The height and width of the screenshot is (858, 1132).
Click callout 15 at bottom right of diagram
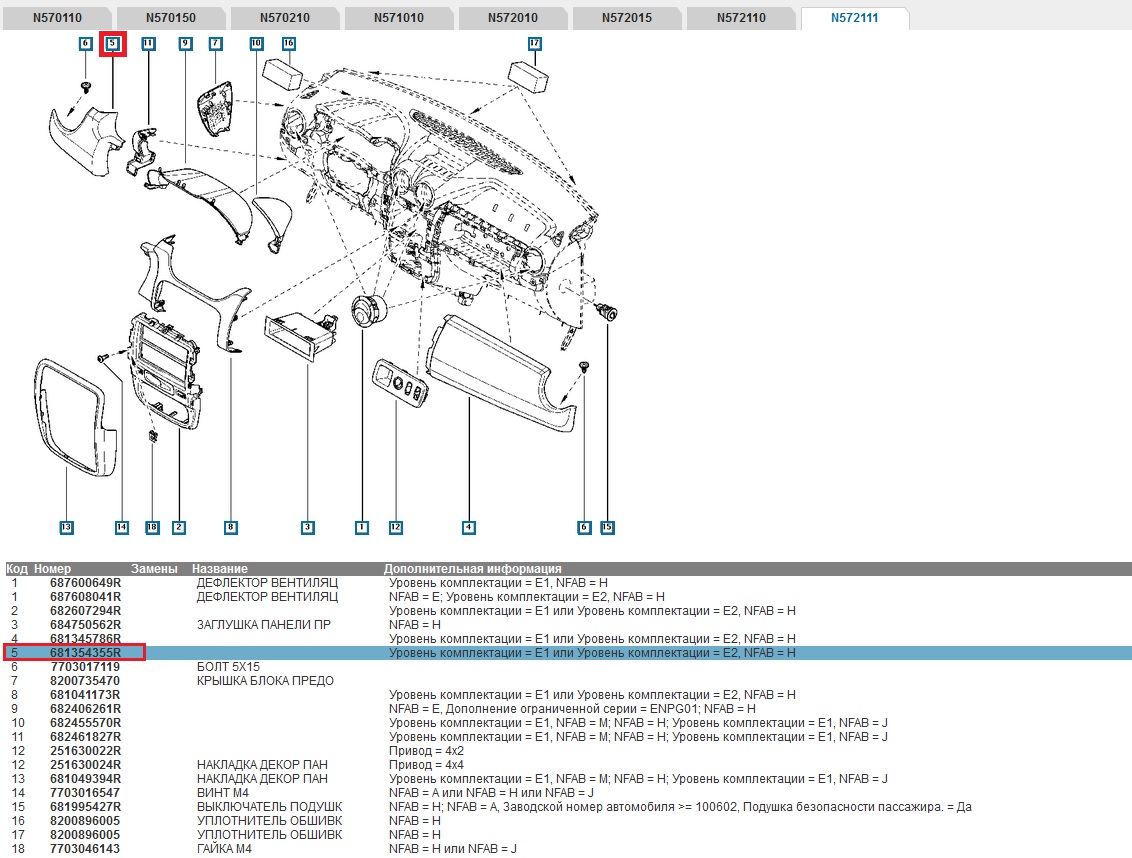(x=607, y=527)
